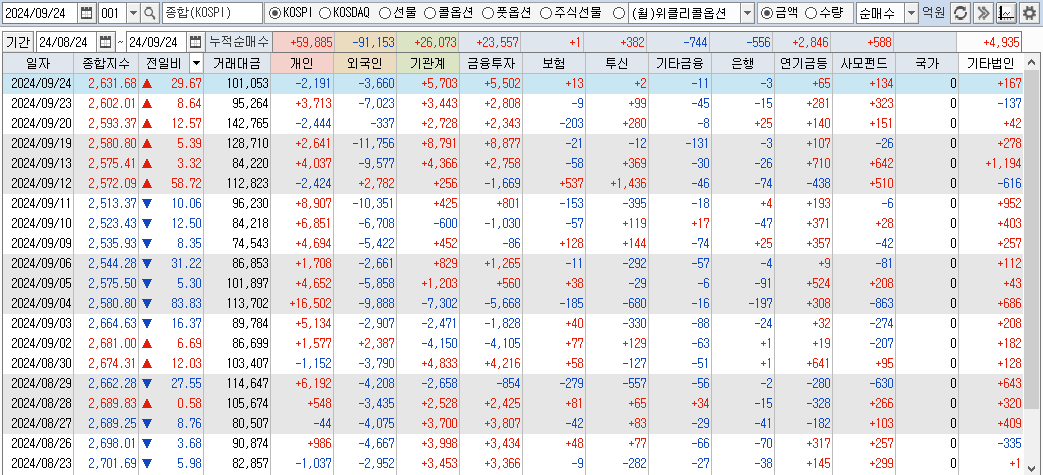Click the double-chevron next icon
Screen dimensions: 1043x475
[982, 13]
